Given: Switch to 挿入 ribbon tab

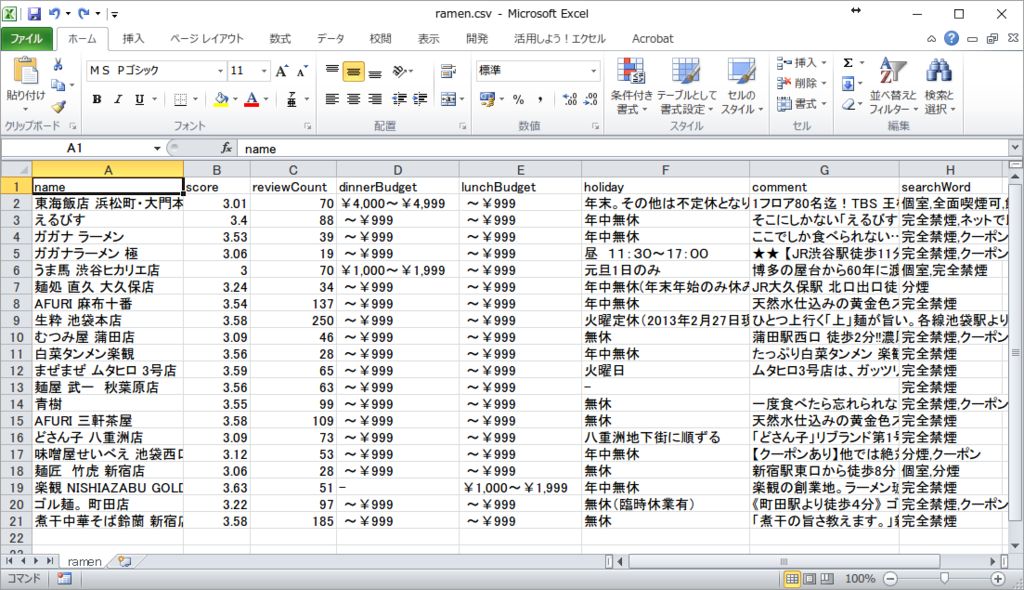Looking at the screenshot, I should [x=133, y=39].
